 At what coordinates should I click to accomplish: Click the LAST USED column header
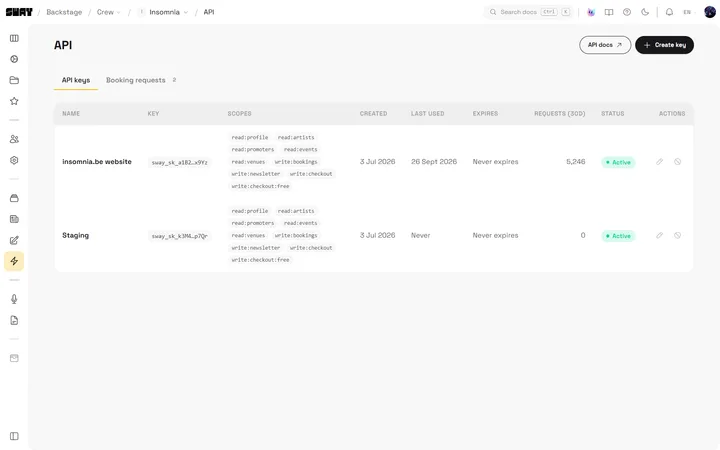pos(428,113)
